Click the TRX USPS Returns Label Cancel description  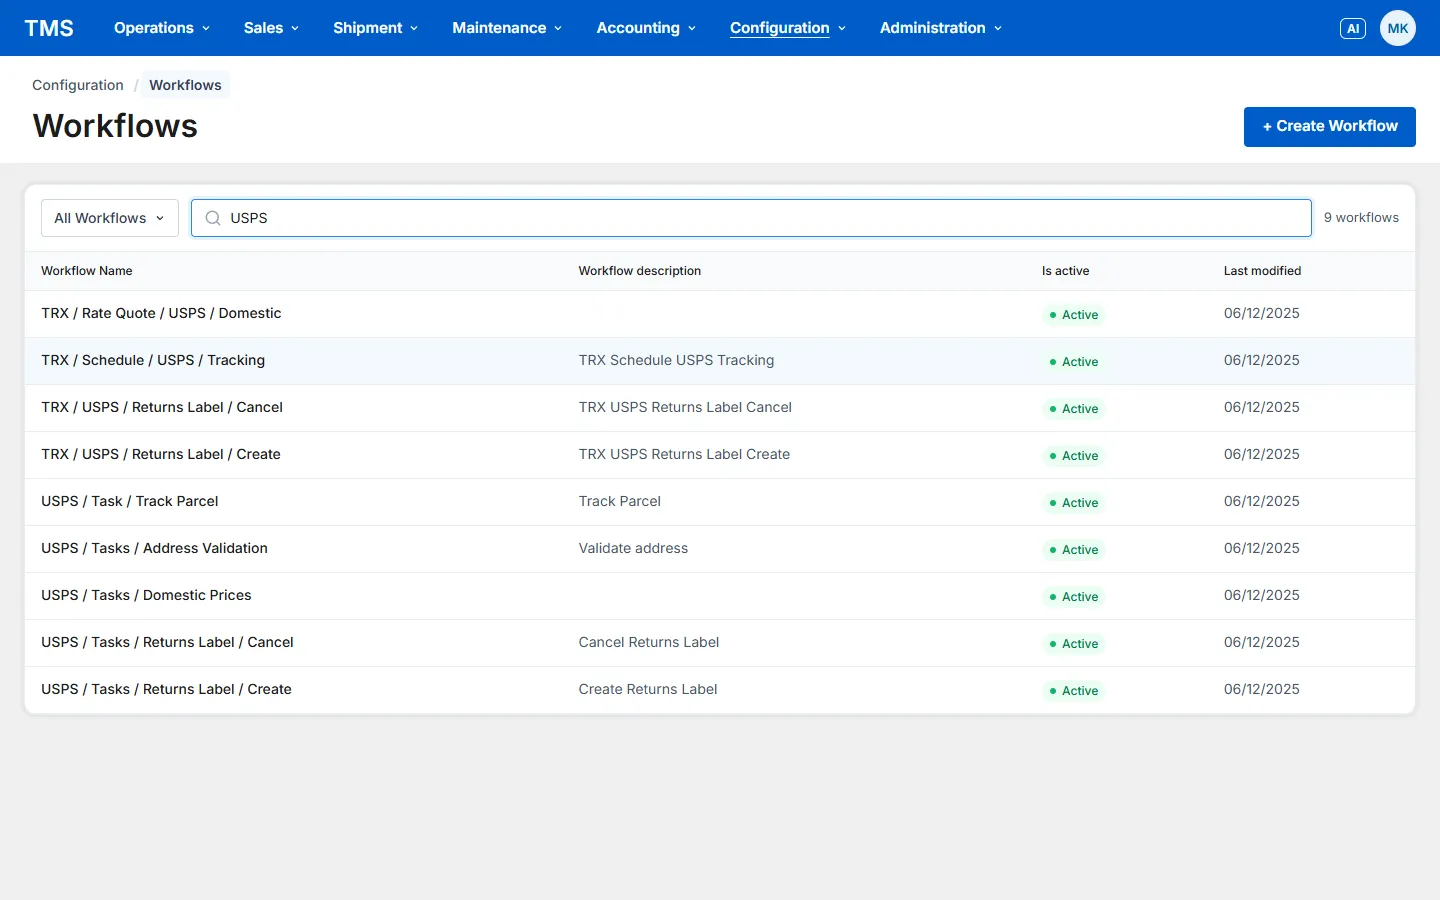pos(685,407)
